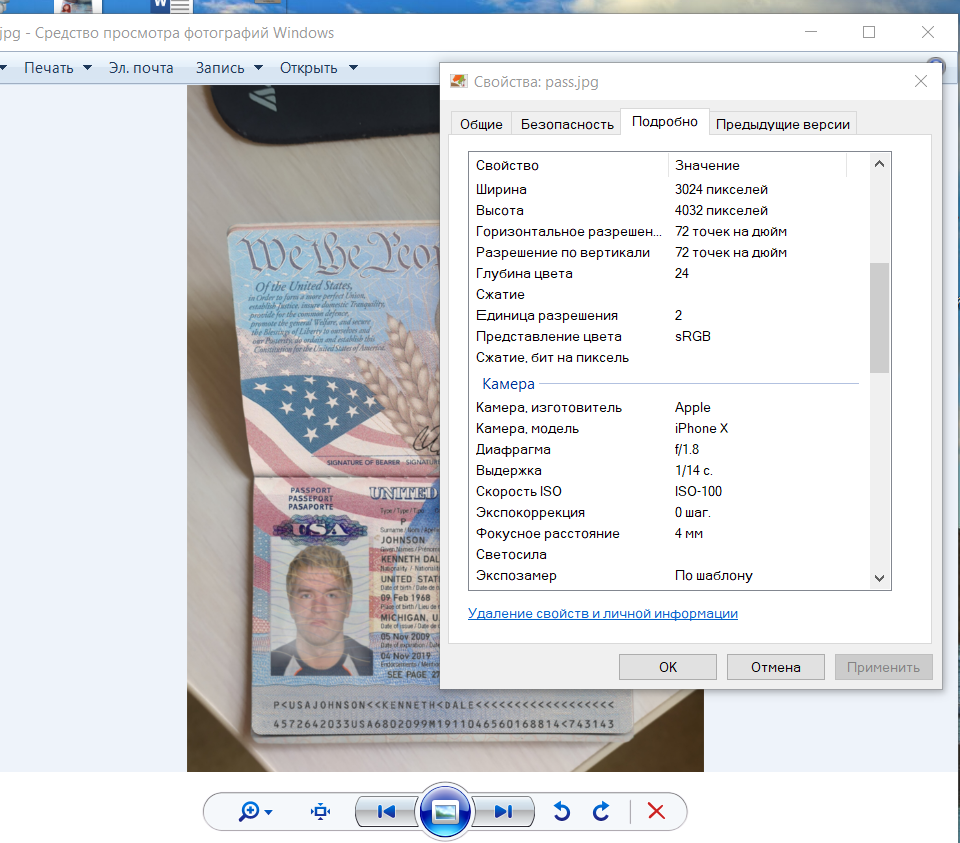Click the Удаление свойств и личной информации link
Image resolution: width=960 pixels, height=843 pixels.
[x=603, y=613]
